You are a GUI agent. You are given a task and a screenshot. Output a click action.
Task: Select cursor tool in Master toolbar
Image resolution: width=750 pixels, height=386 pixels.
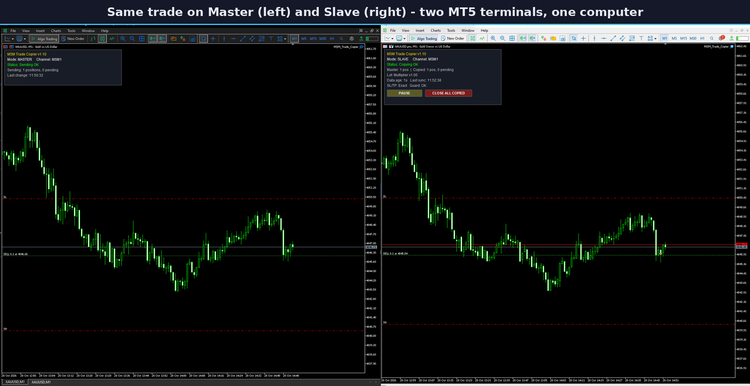pos(203,39)
